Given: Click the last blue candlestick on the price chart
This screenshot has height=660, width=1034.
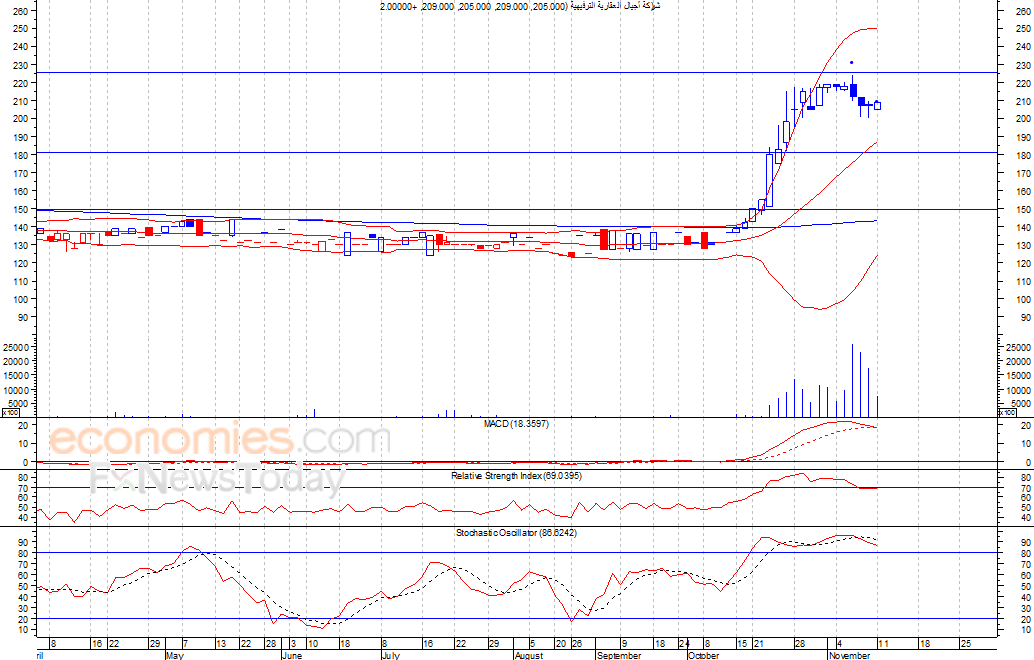Looking at the screenshot, I should (877, 105).
